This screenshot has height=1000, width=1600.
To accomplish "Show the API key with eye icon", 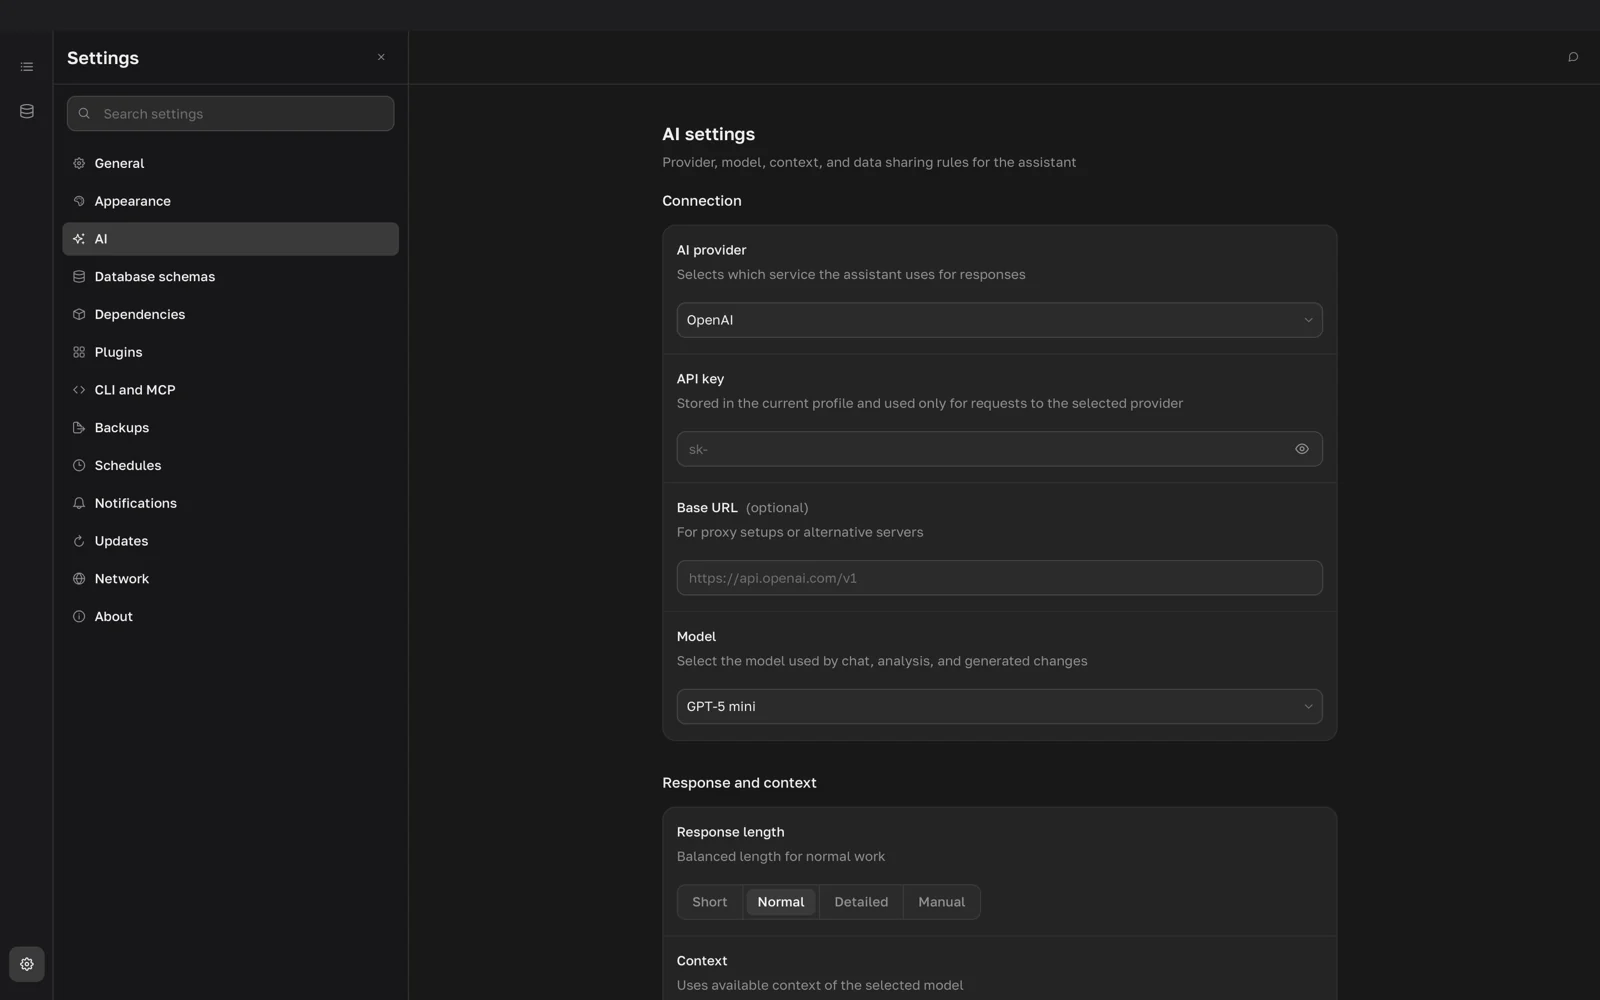I will (x=1302, y=449).
